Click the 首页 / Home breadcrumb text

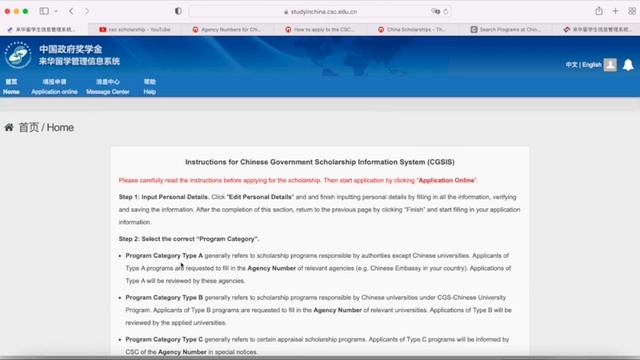click(x=47, y=127)
